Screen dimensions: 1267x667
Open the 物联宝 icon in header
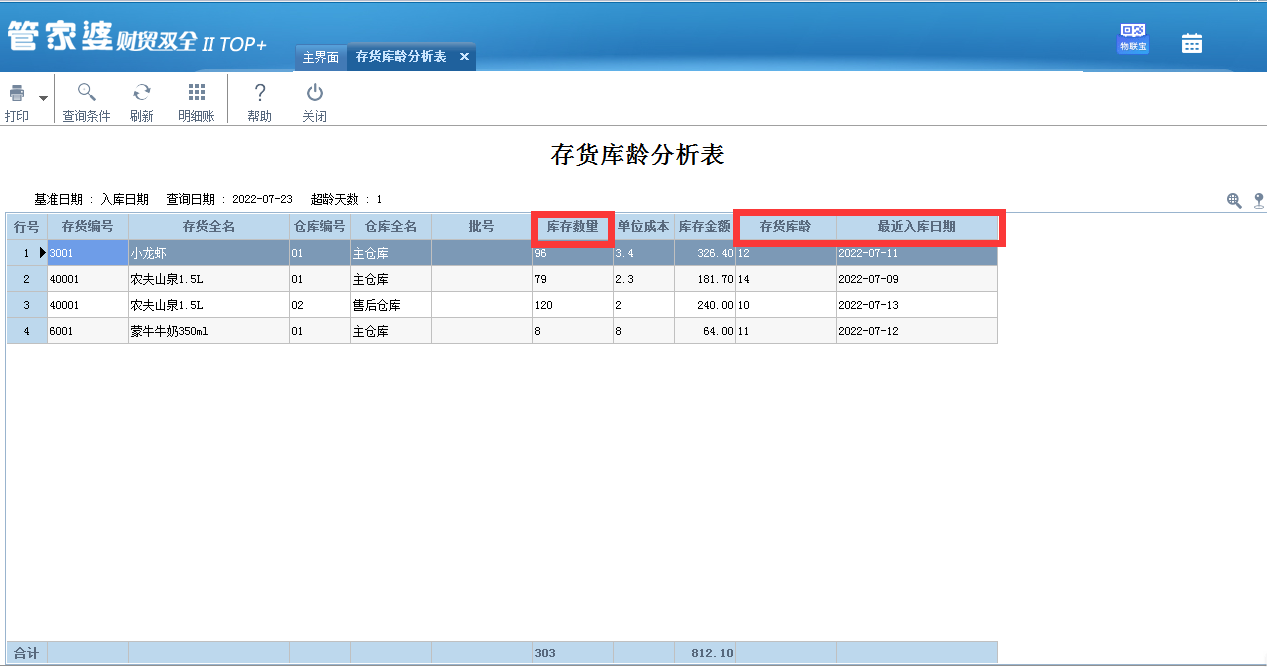click(x=1132, y=39)
